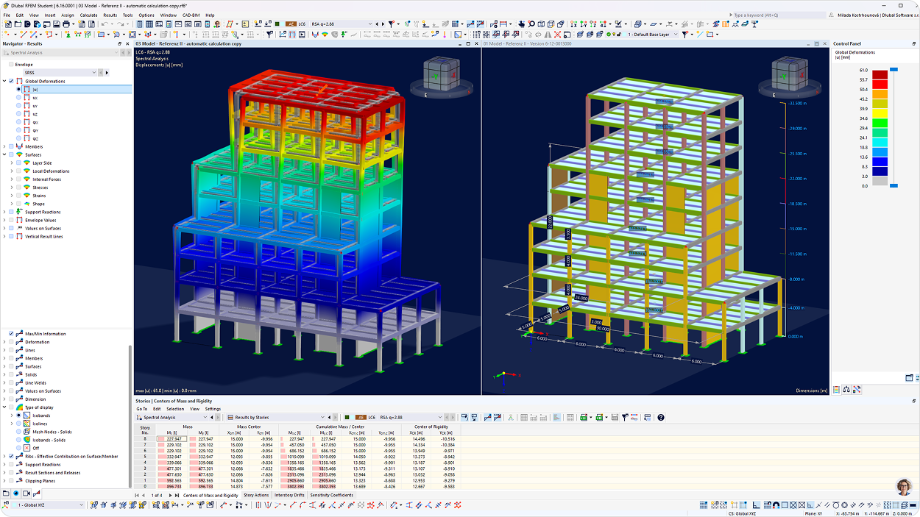Click the funnel filter icon in the results table toolbar
Viewport: 920px width, 517px height.
click(x=625, y=417)
